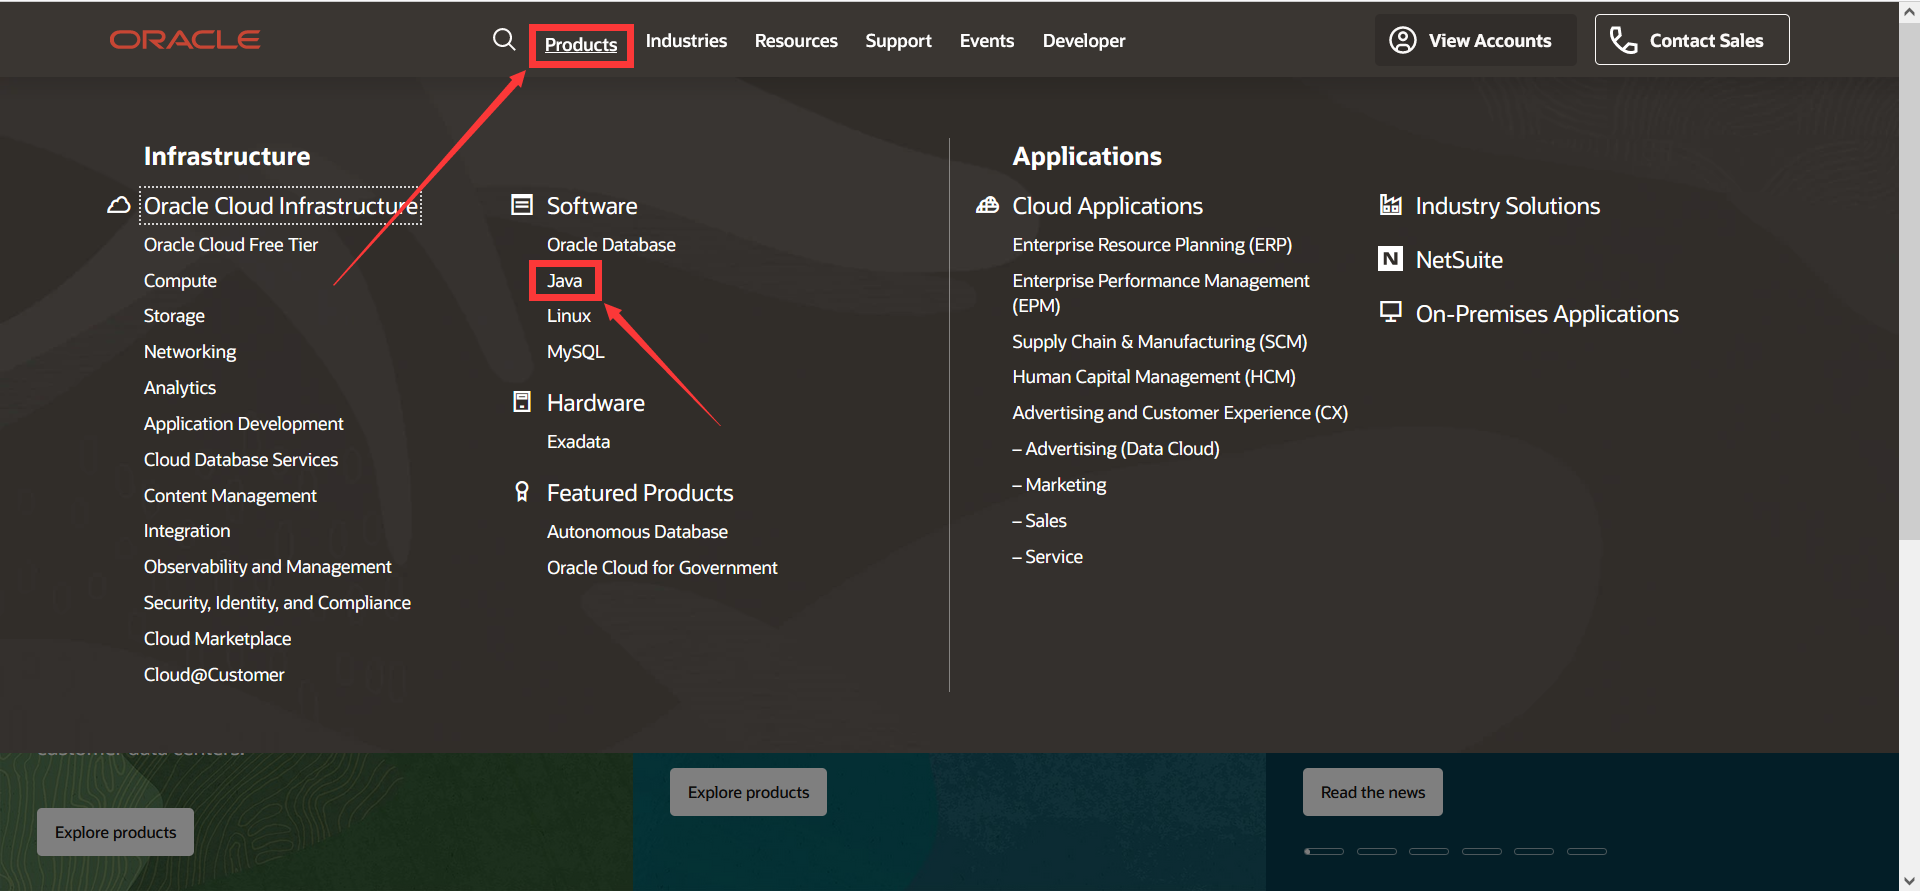This screenshot has height=891, width=1920.
Task: Open the Developer menu
Action: 1084,41
